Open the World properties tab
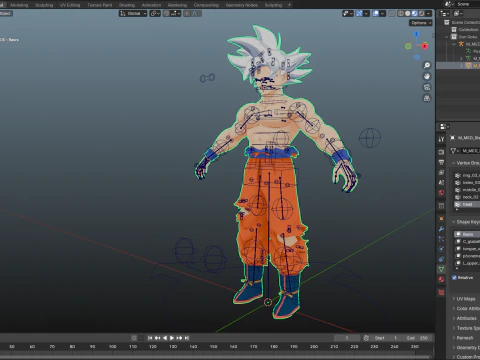 (x=441, y=193)
